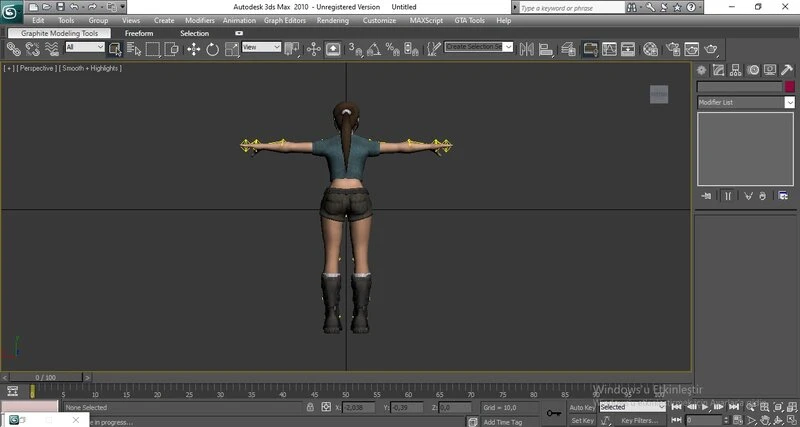This screenshot has width=800, height=427.
Task: Toggle Percent Snap
Action: [x=392, y=49]
